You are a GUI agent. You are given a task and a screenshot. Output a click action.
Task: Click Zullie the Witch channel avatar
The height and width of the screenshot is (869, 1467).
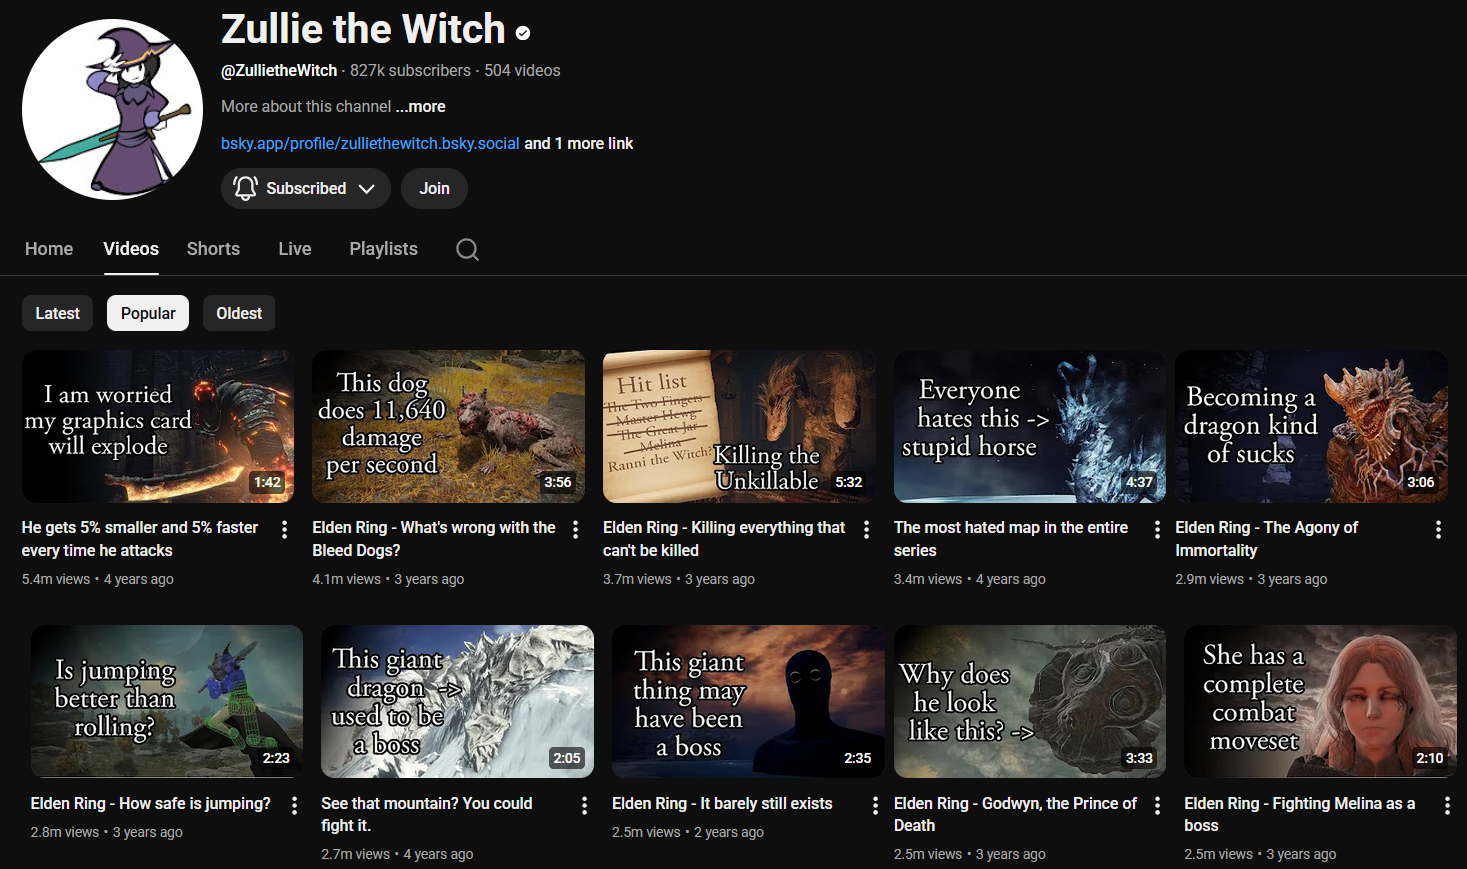click(112, 109)
